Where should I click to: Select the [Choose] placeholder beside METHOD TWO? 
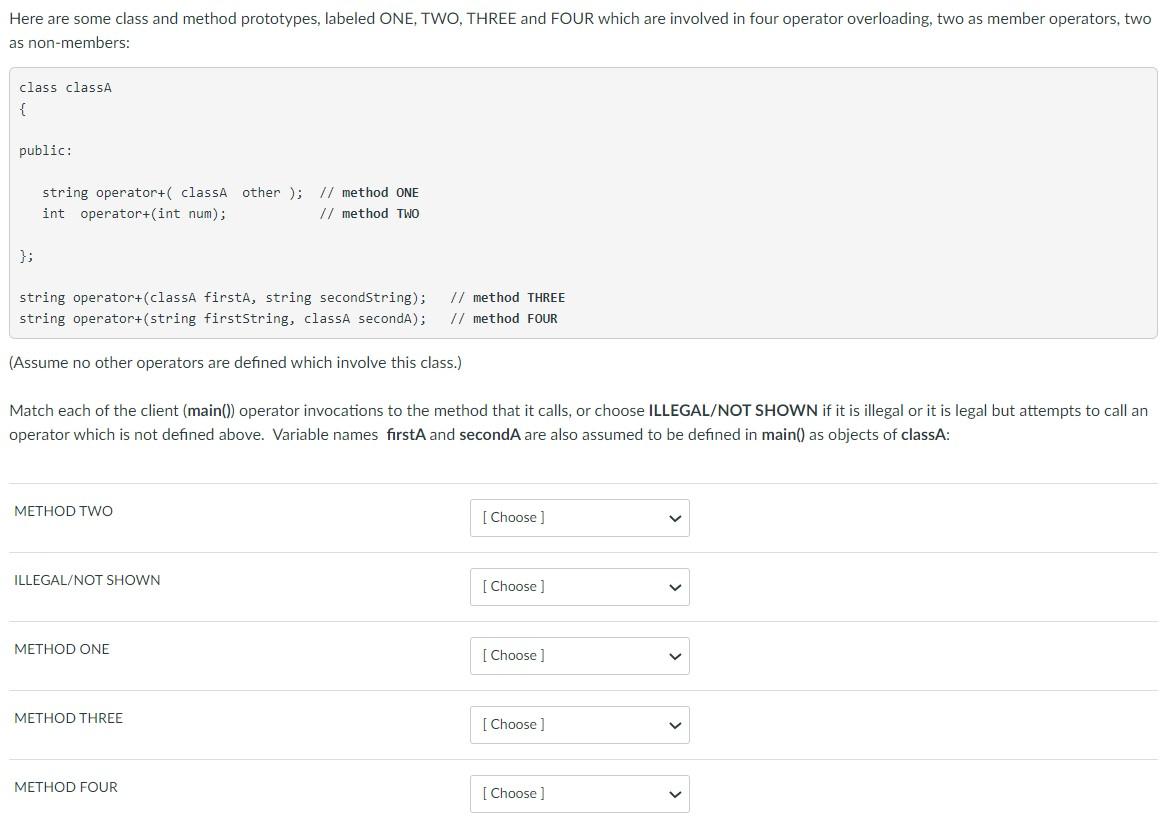click(513, 517)
